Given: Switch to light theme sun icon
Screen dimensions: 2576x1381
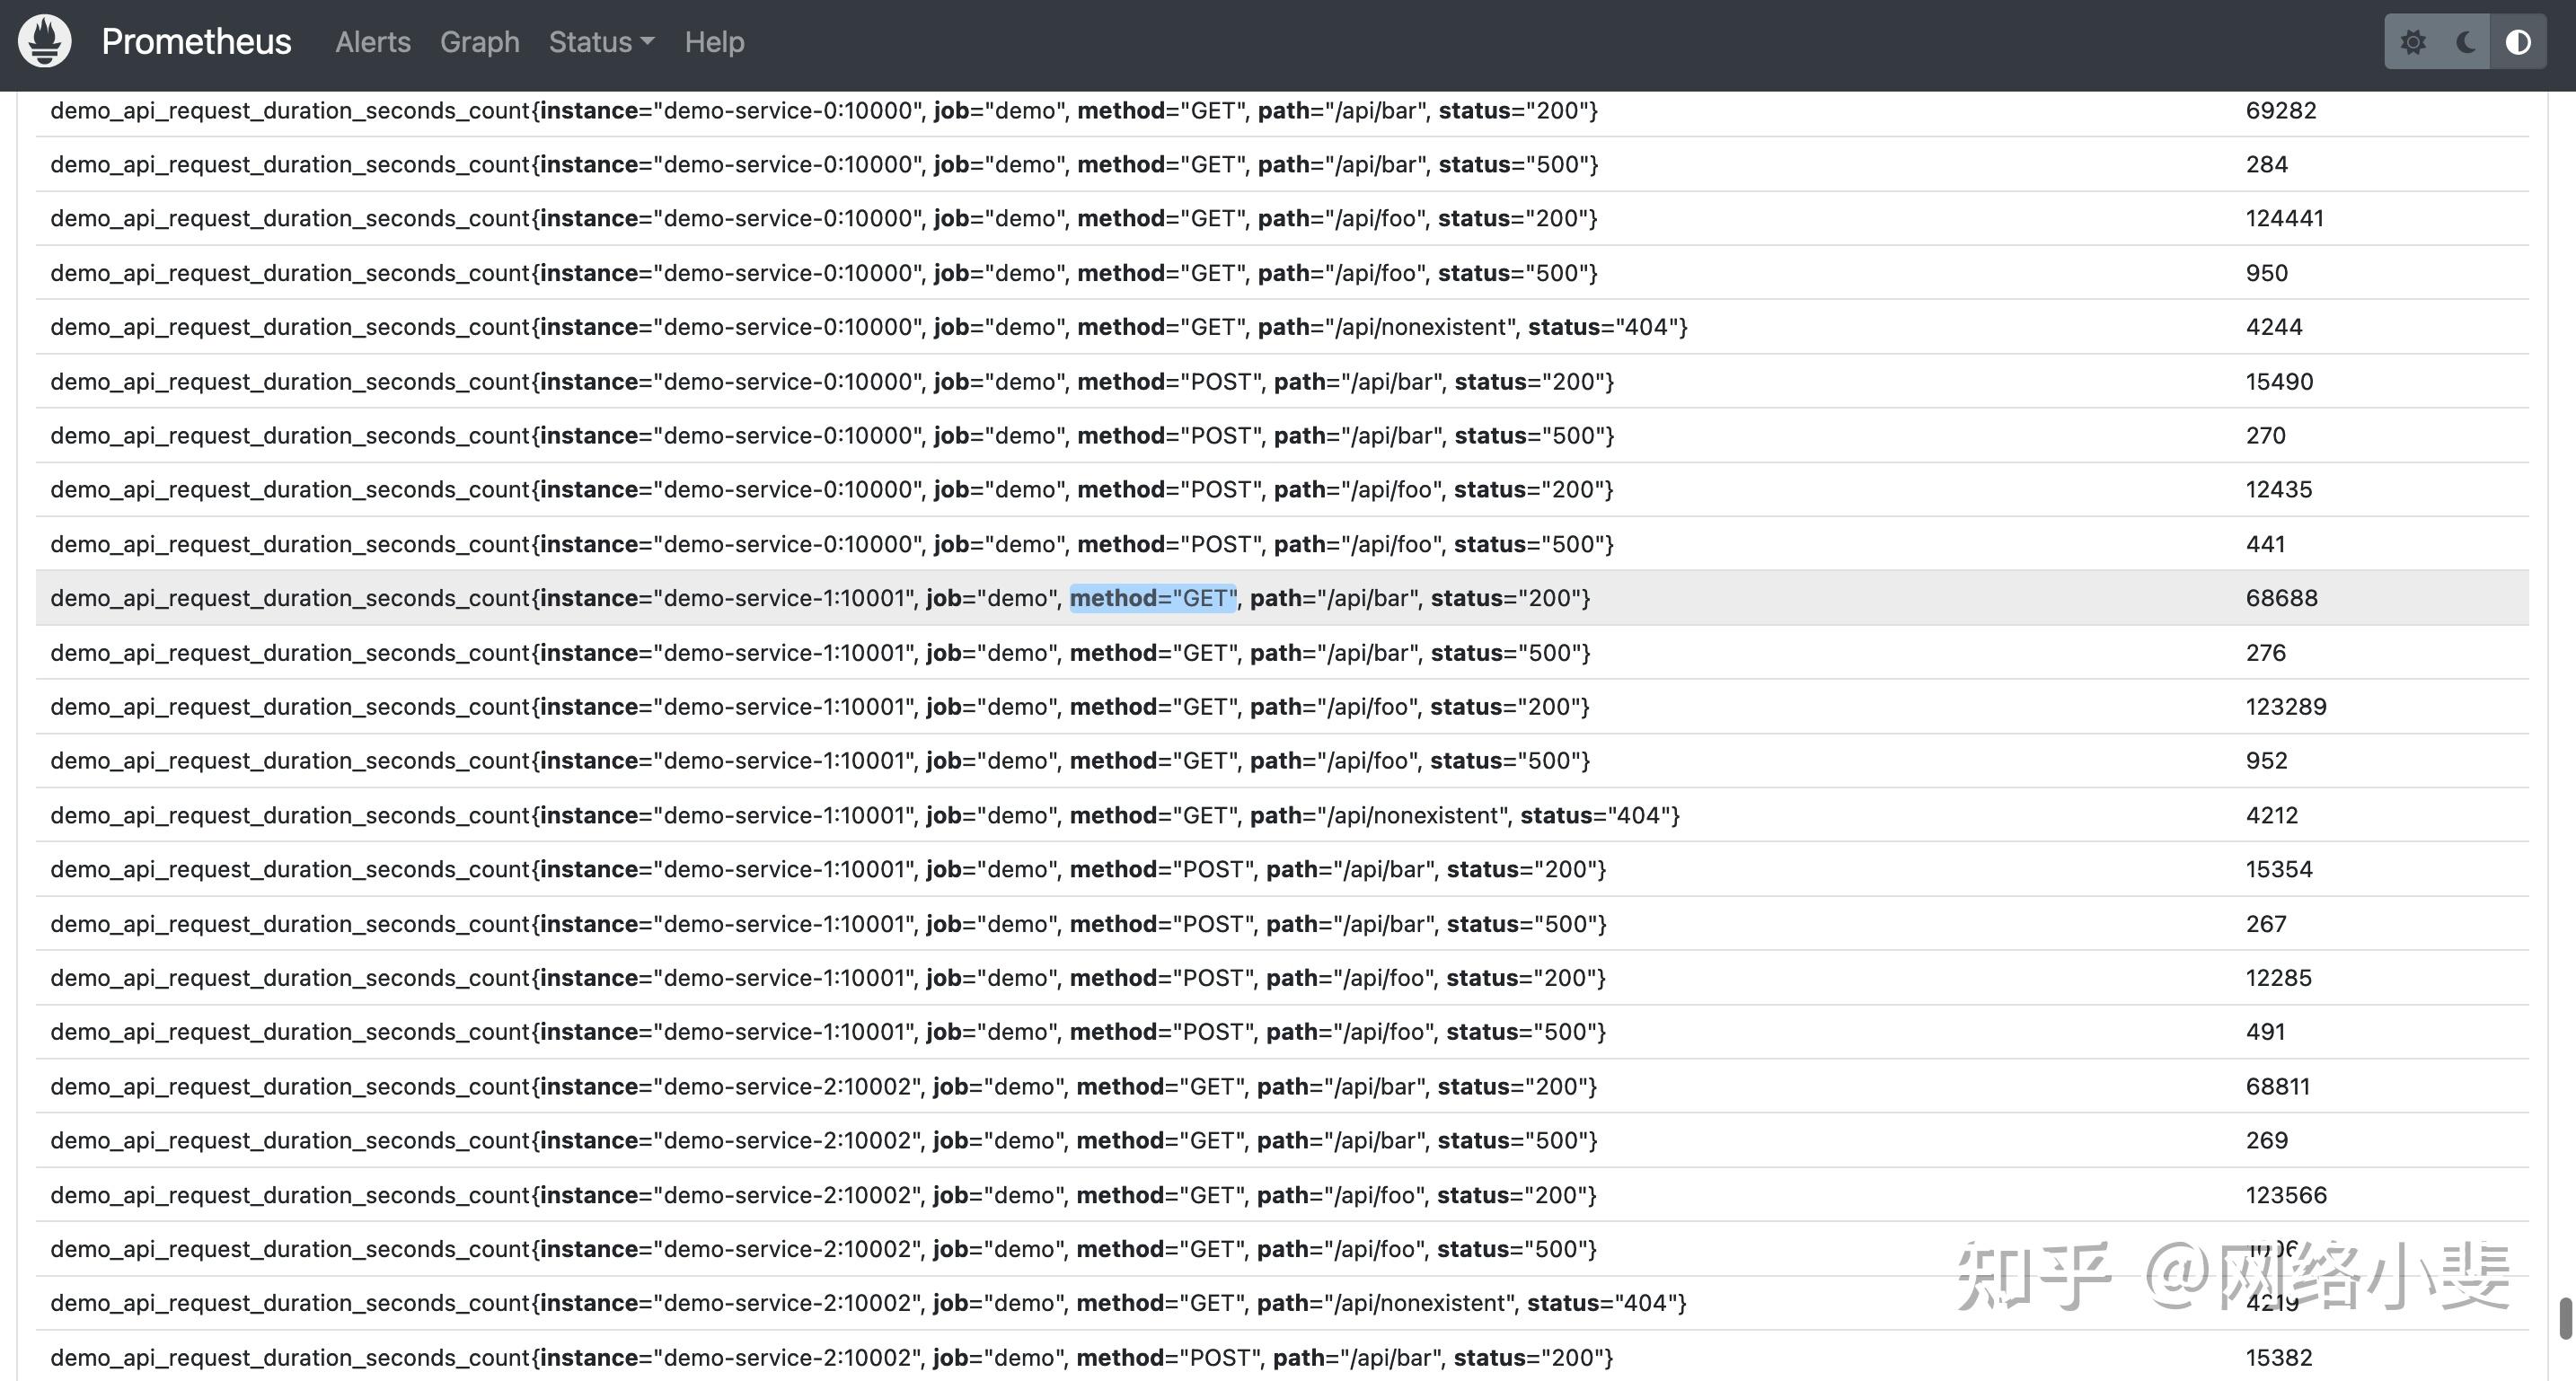Looking at the screenshot, I should [x=2412, y=42].
